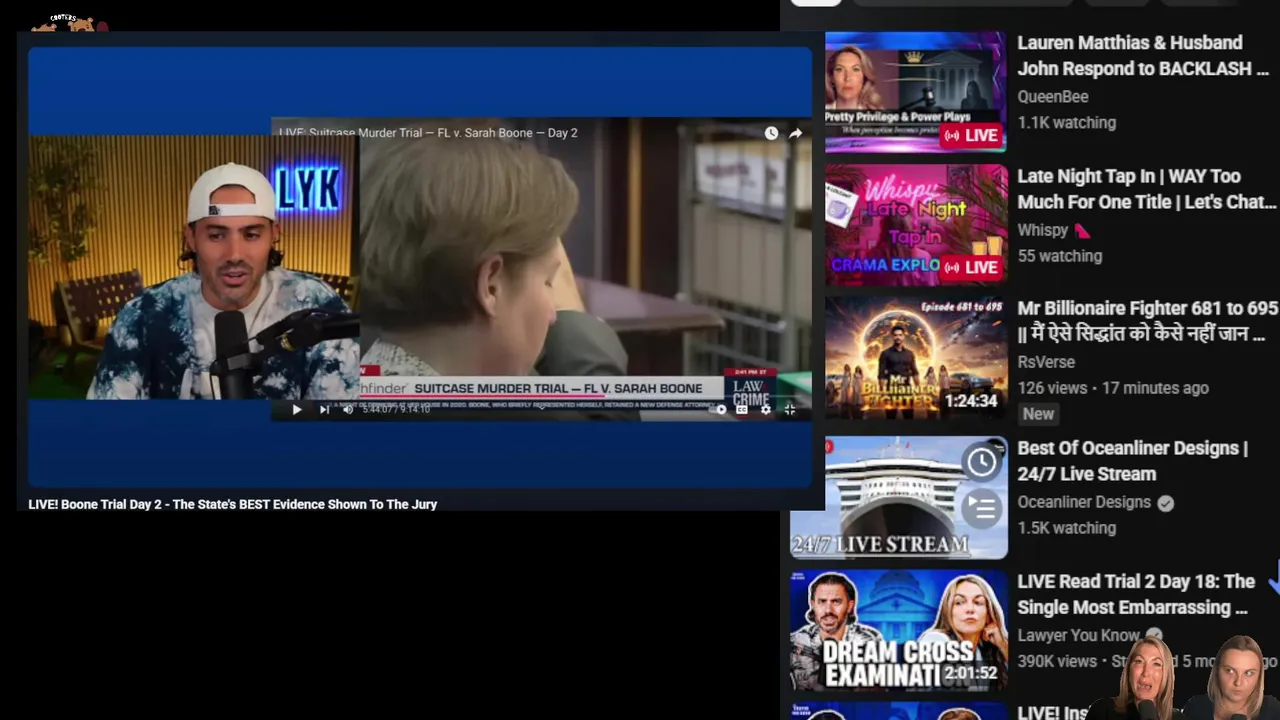Play the embedded Law & Crime video

click(296, 409)
